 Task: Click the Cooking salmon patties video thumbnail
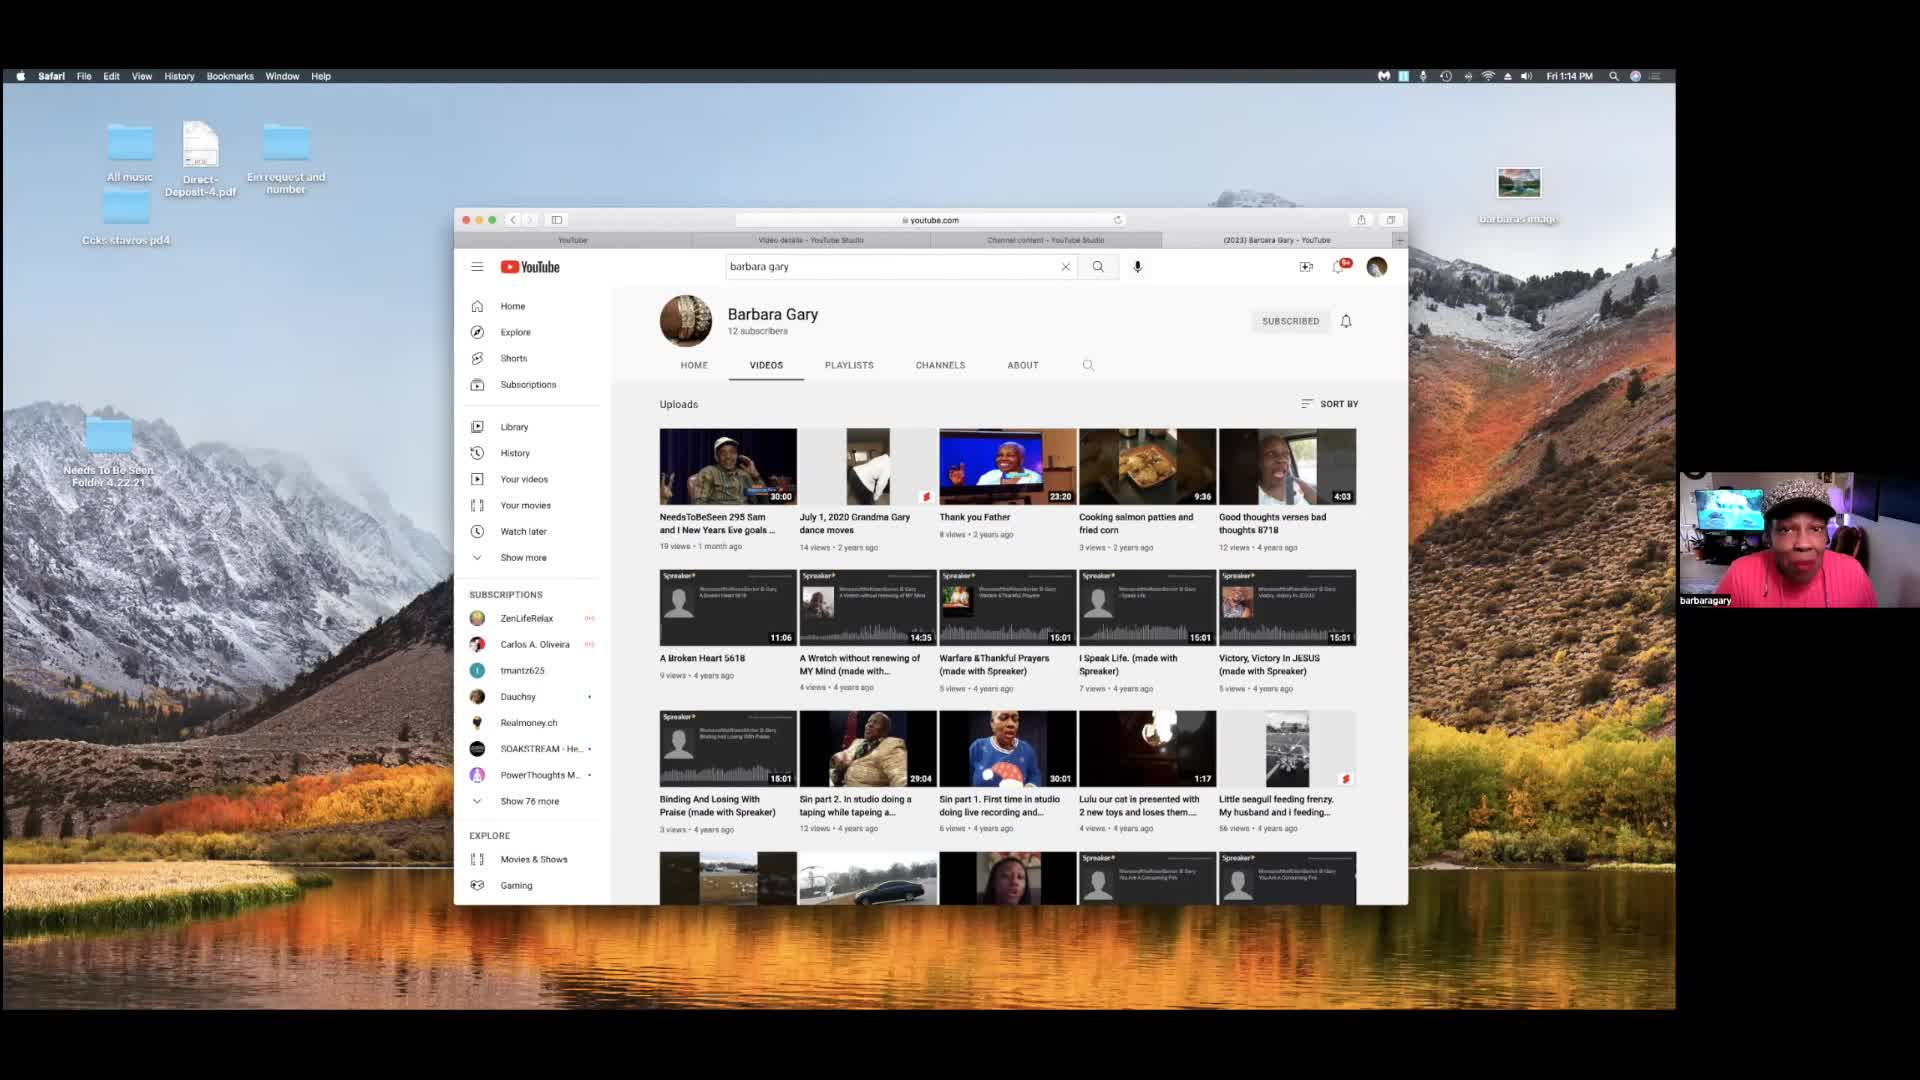[x=1147, y=467]
